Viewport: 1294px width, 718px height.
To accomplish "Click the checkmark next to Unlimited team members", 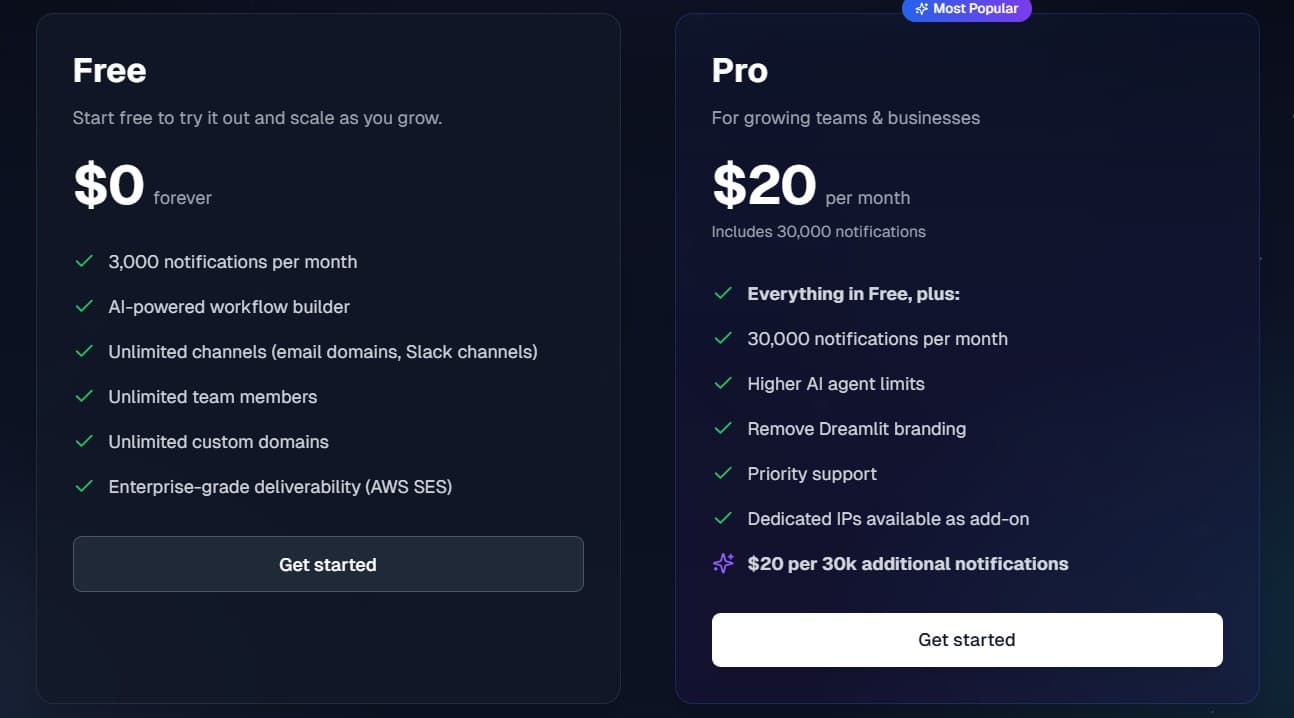I will click(85, 396).
